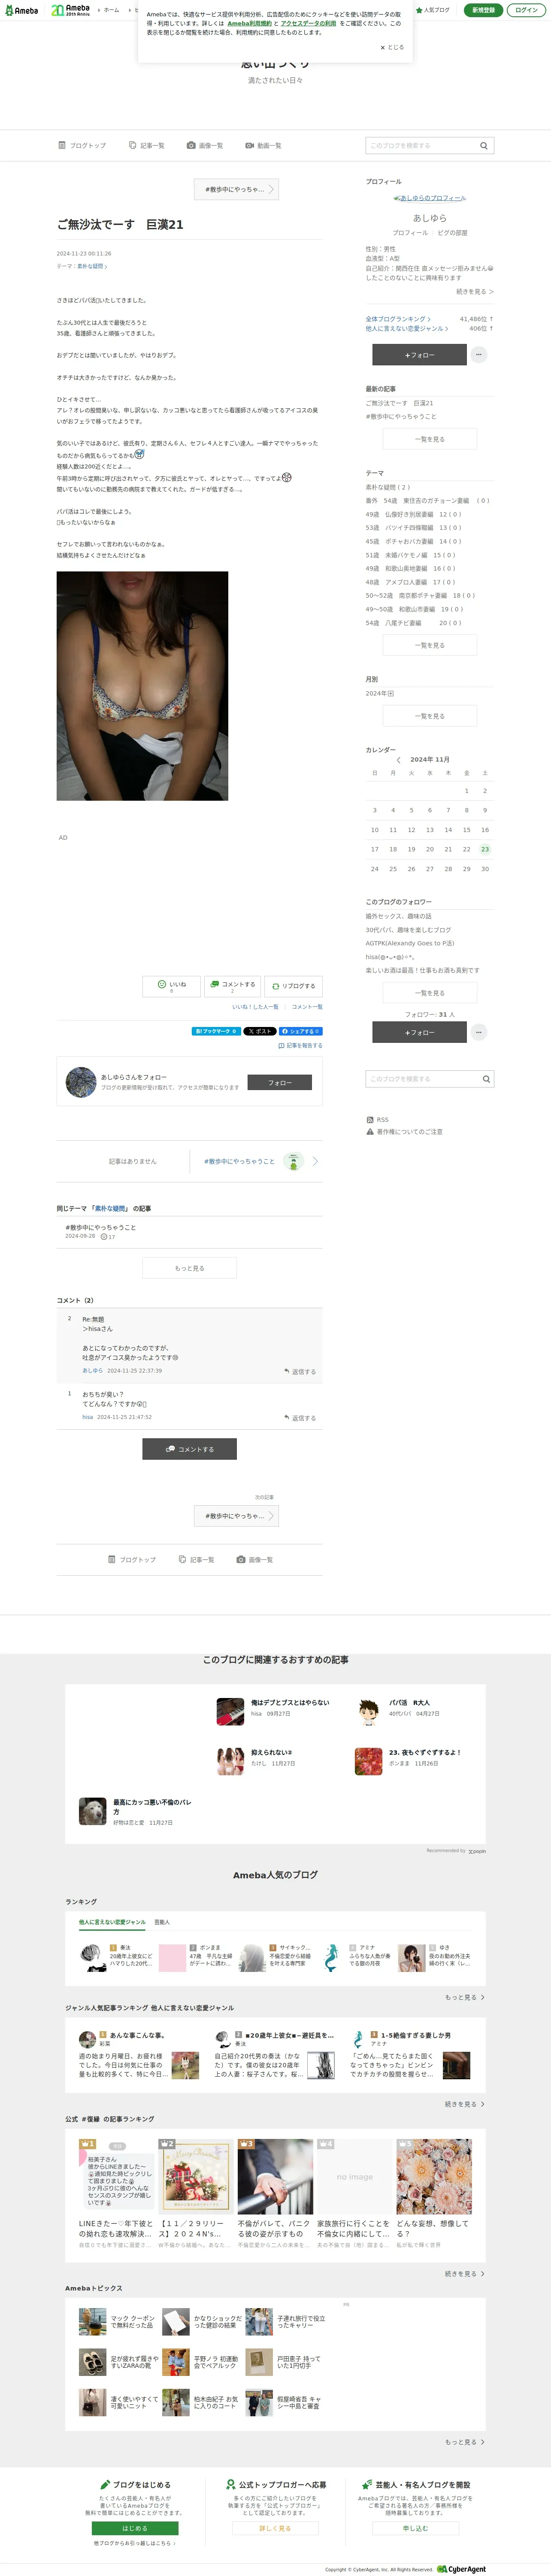The height and width of the screenshot is (2576, 551).
Task: Open previous article button above title
Action: click(x=236, y=189)
